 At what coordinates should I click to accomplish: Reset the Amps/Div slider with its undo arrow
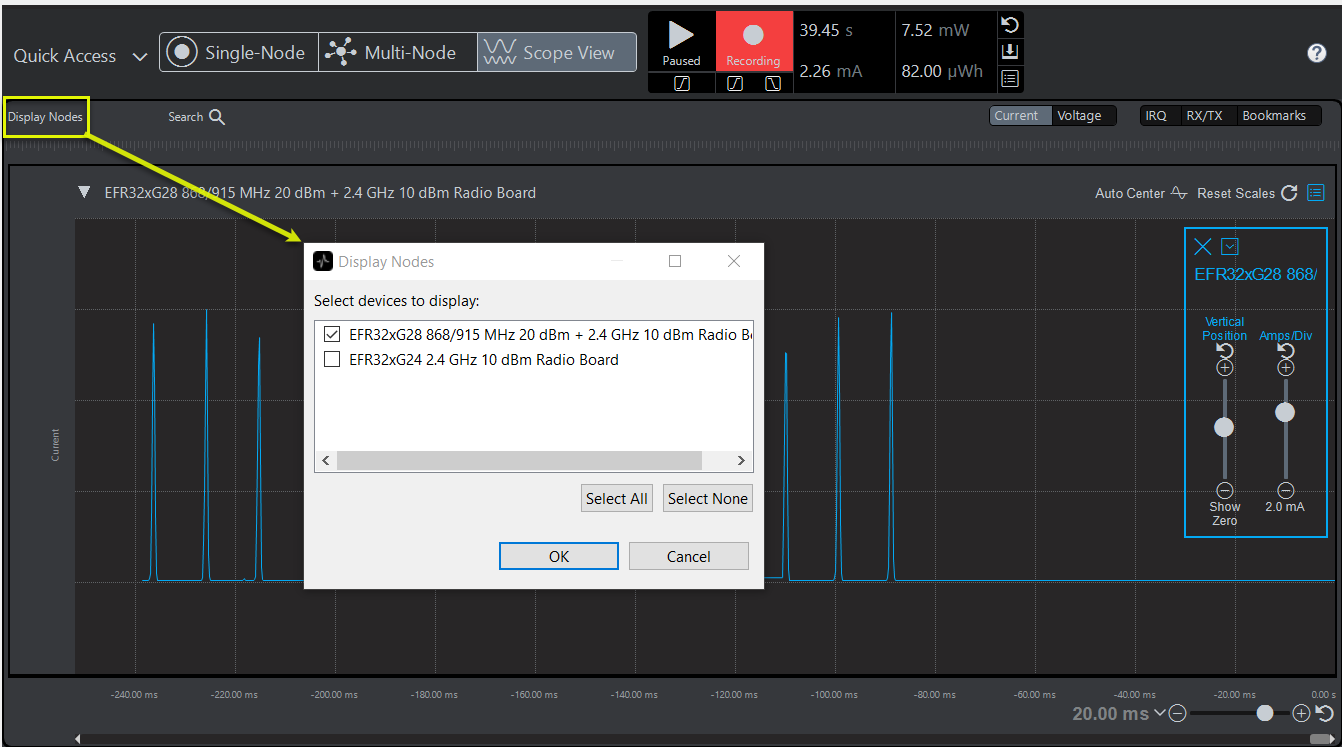point(1286,351)
